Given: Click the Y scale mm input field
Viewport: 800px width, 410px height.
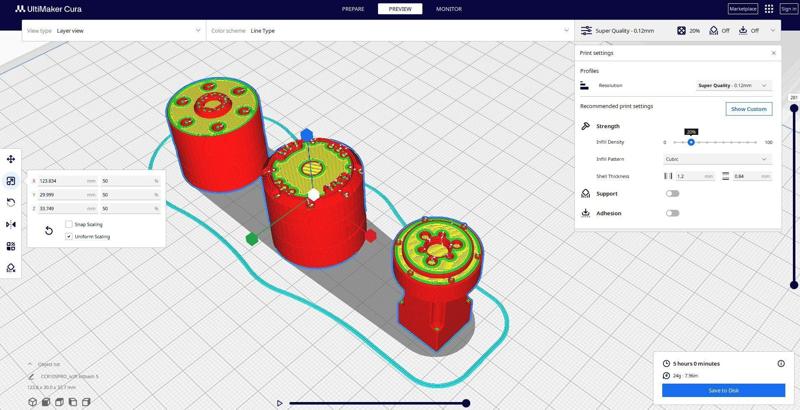Looking at the screenshot, I should 65,195.
